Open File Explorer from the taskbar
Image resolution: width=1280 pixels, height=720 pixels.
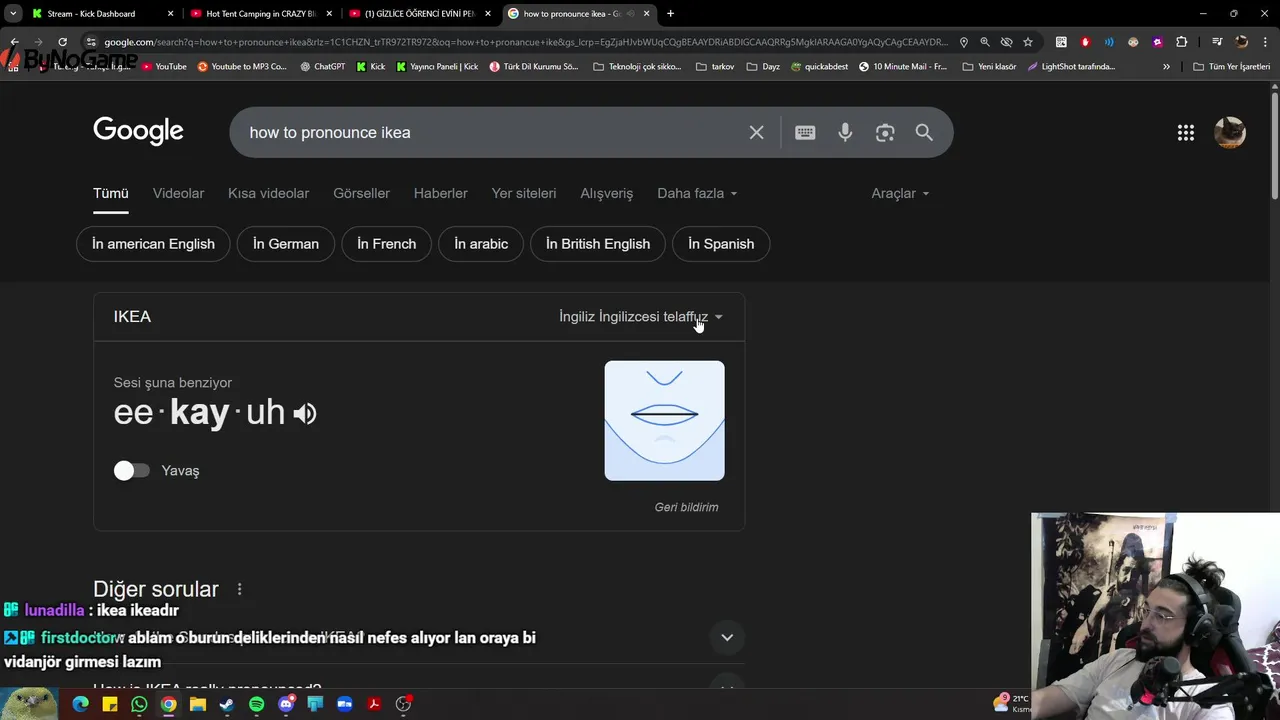198,704
